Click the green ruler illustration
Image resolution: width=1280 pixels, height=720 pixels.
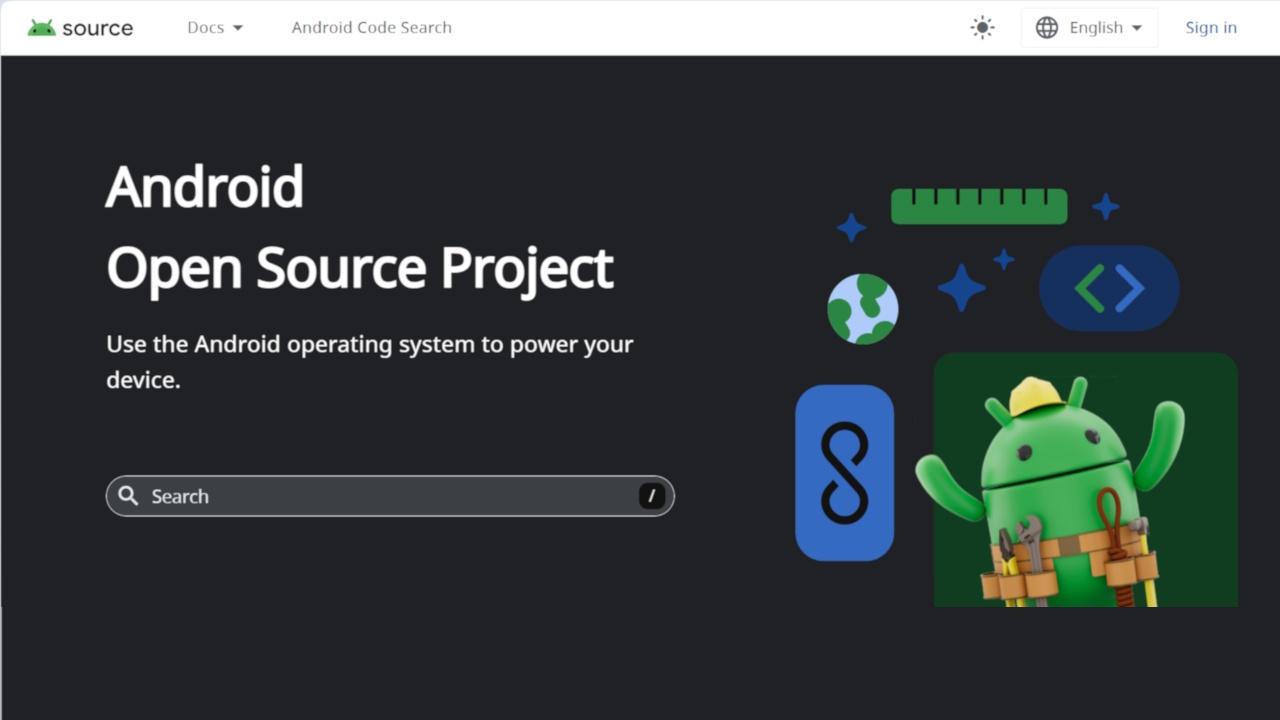click(979, 206)
